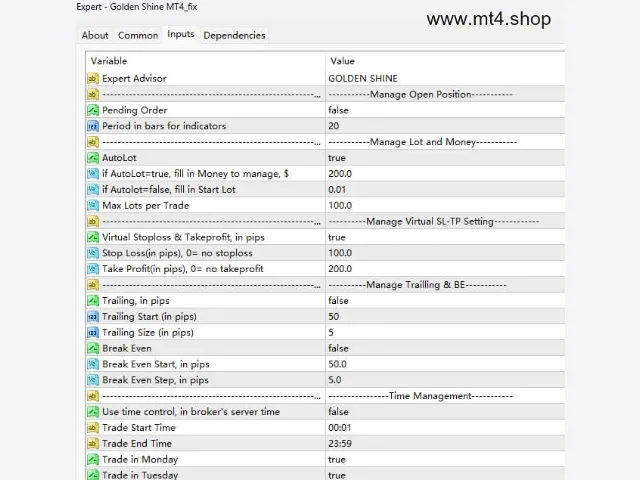Click the Time Management separator icon

tap(93, 396)
